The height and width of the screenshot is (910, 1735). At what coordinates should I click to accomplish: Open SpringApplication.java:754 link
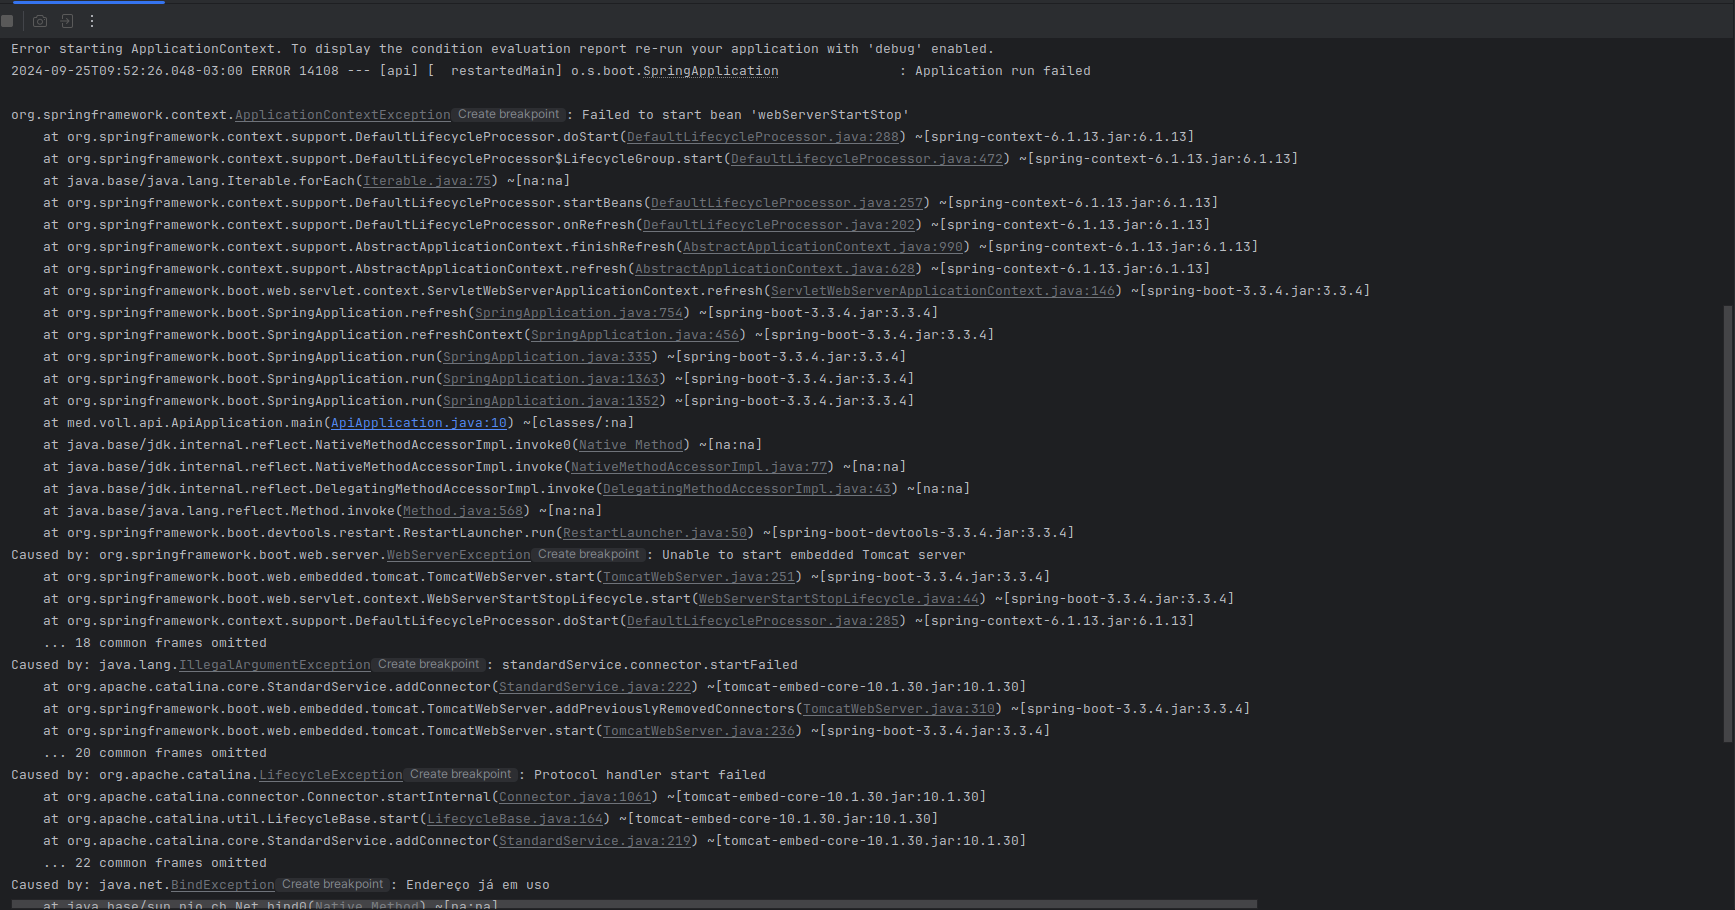579,313
